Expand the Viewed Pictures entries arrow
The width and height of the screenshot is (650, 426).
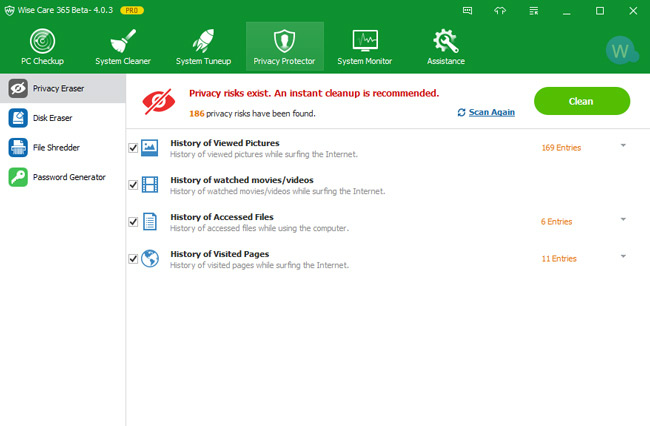[x=623, y=145]
